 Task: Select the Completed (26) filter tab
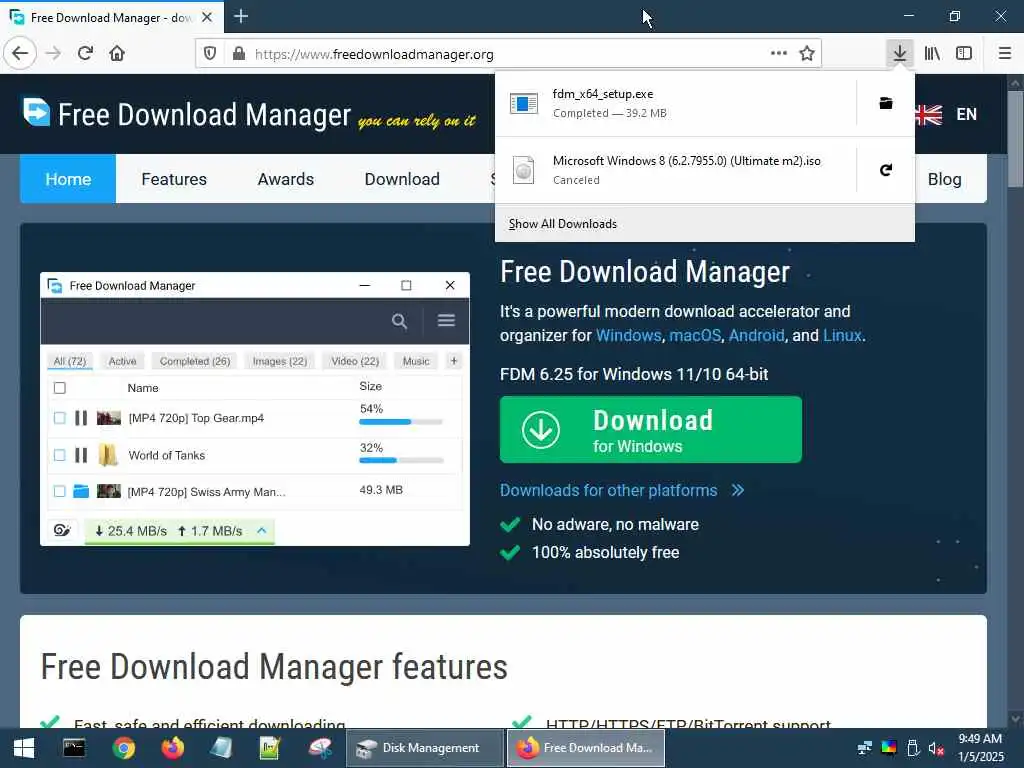[195, 361]
